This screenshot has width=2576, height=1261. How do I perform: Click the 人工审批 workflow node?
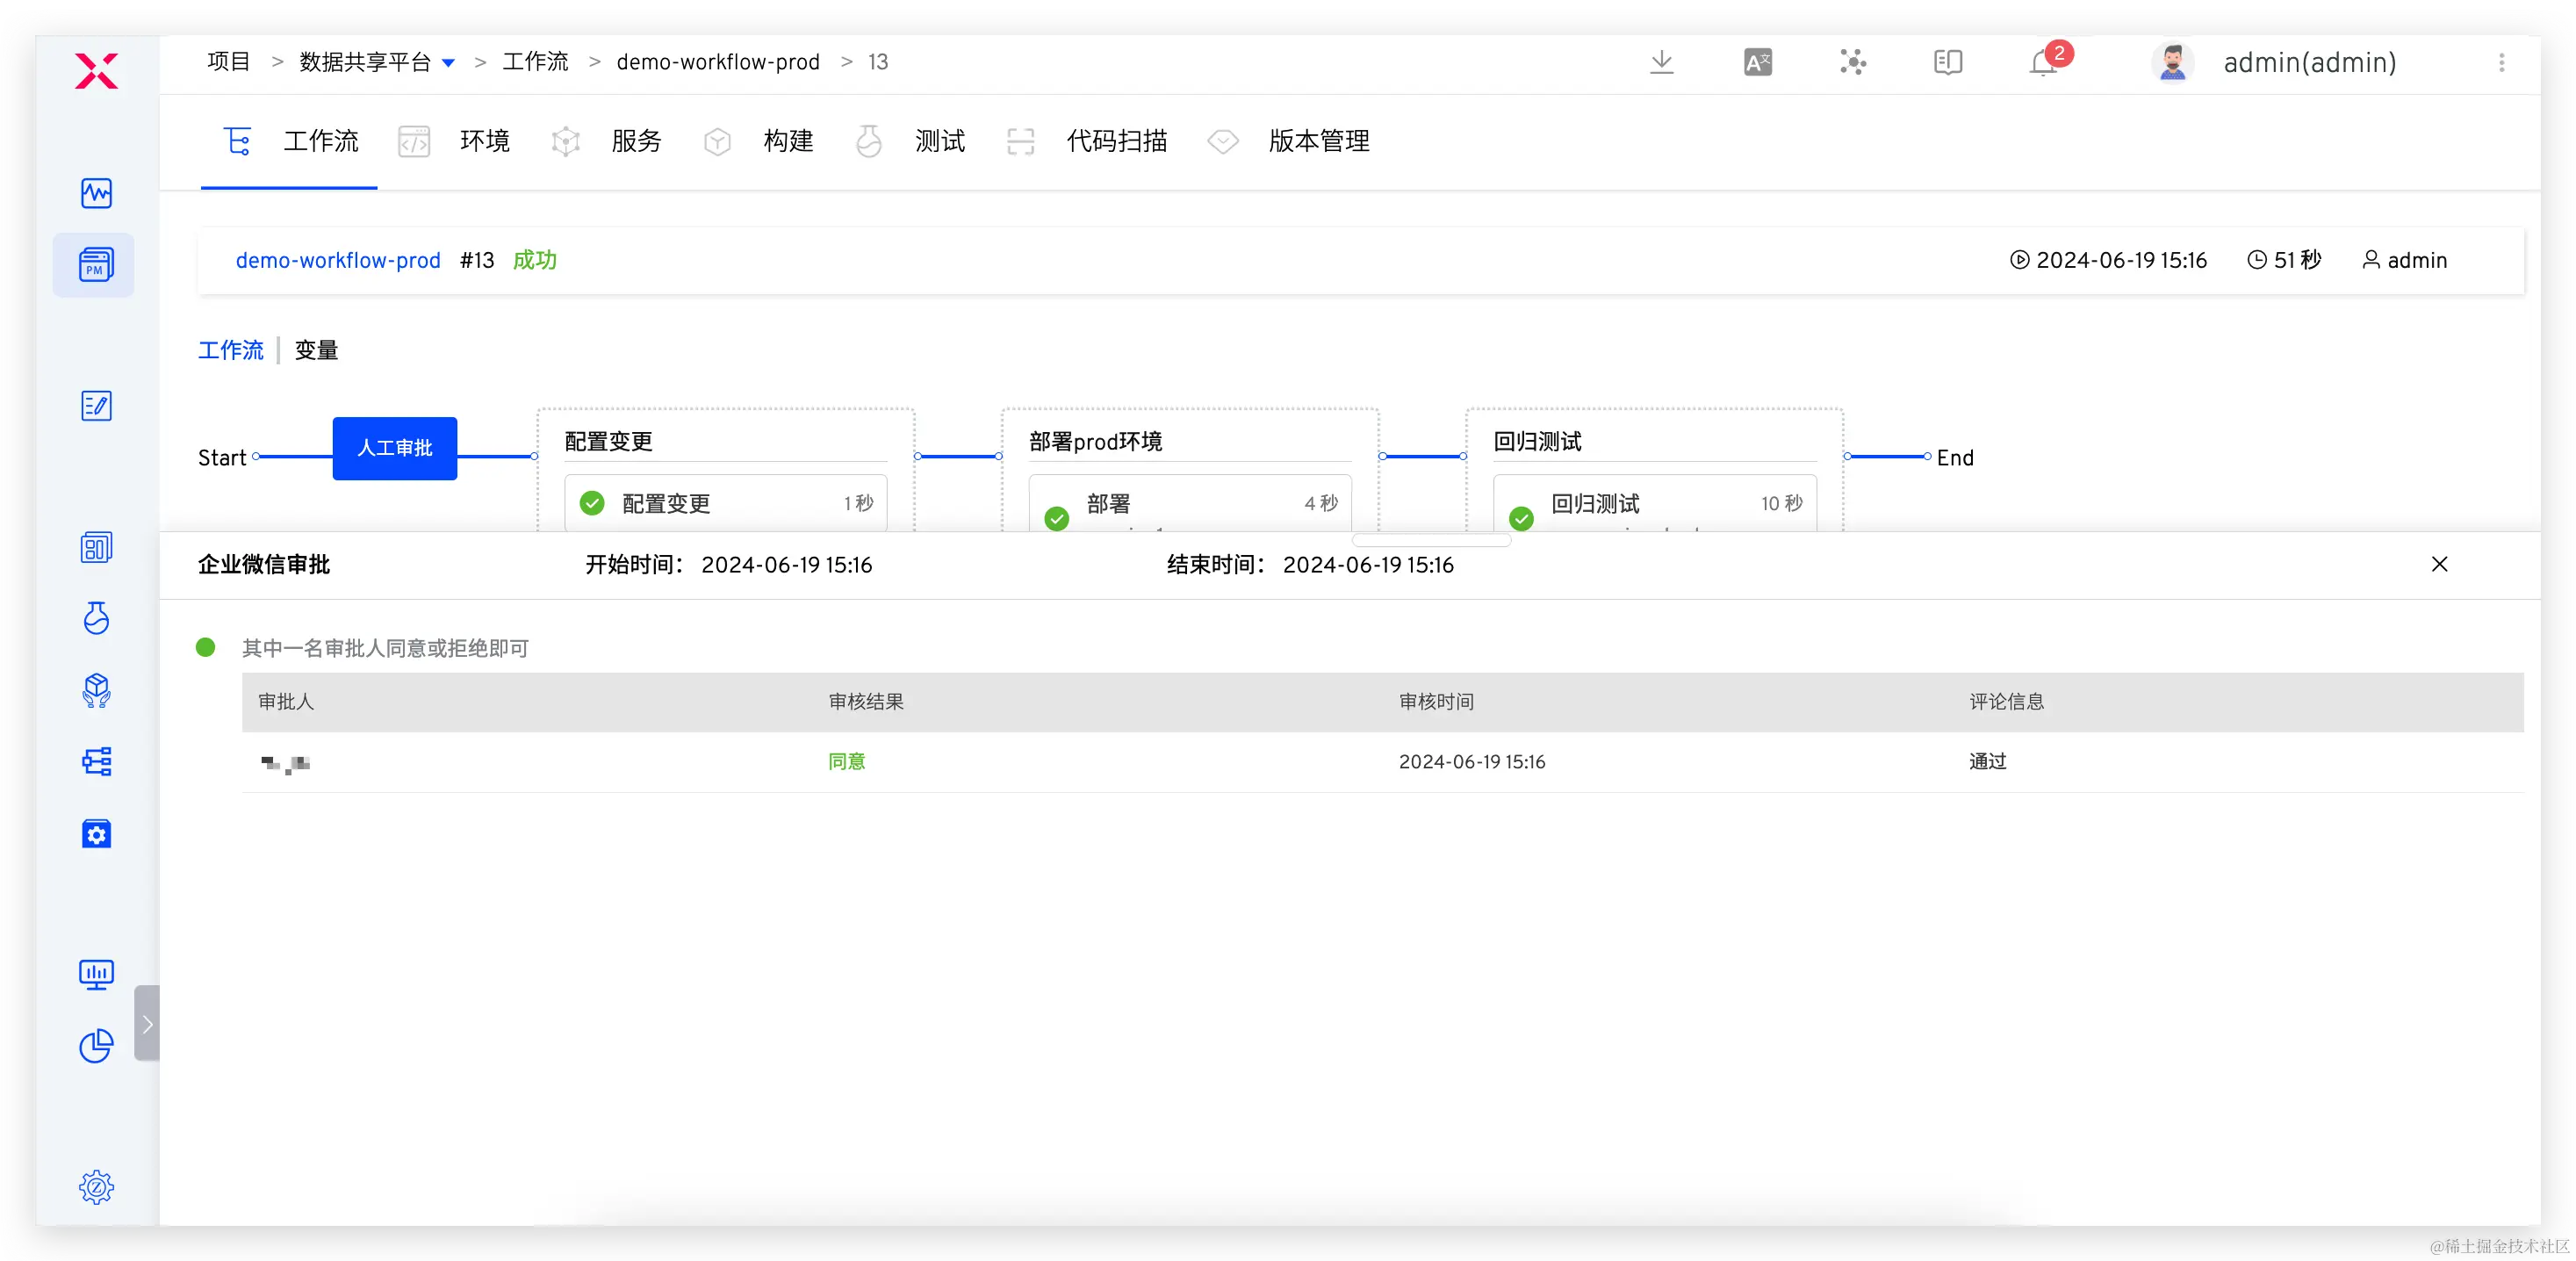coord(394,448)
